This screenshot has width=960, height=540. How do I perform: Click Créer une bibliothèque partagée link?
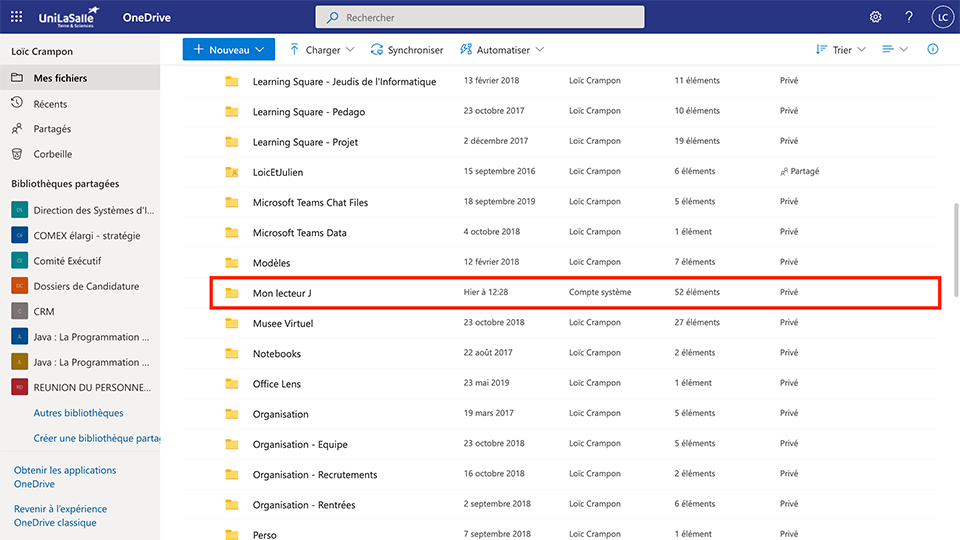click(x=97, y=438)
